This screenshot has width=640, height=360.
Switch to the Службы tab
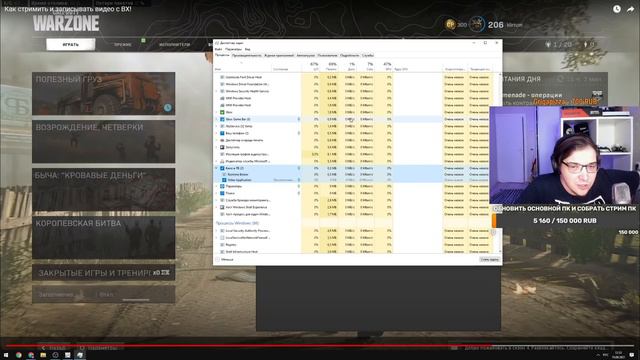[x=368, y=55]
